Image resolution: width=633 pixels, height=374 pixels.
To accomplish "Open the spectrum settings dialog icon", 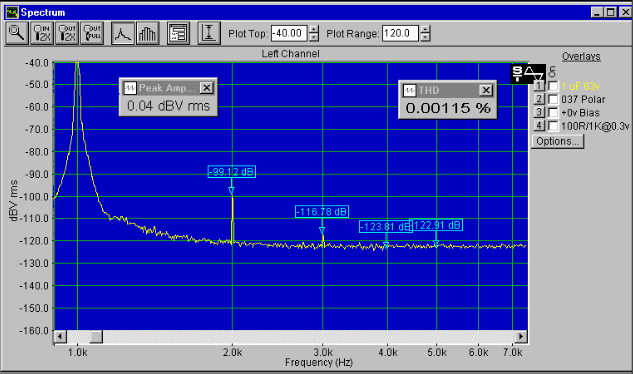I will point(178,33).
